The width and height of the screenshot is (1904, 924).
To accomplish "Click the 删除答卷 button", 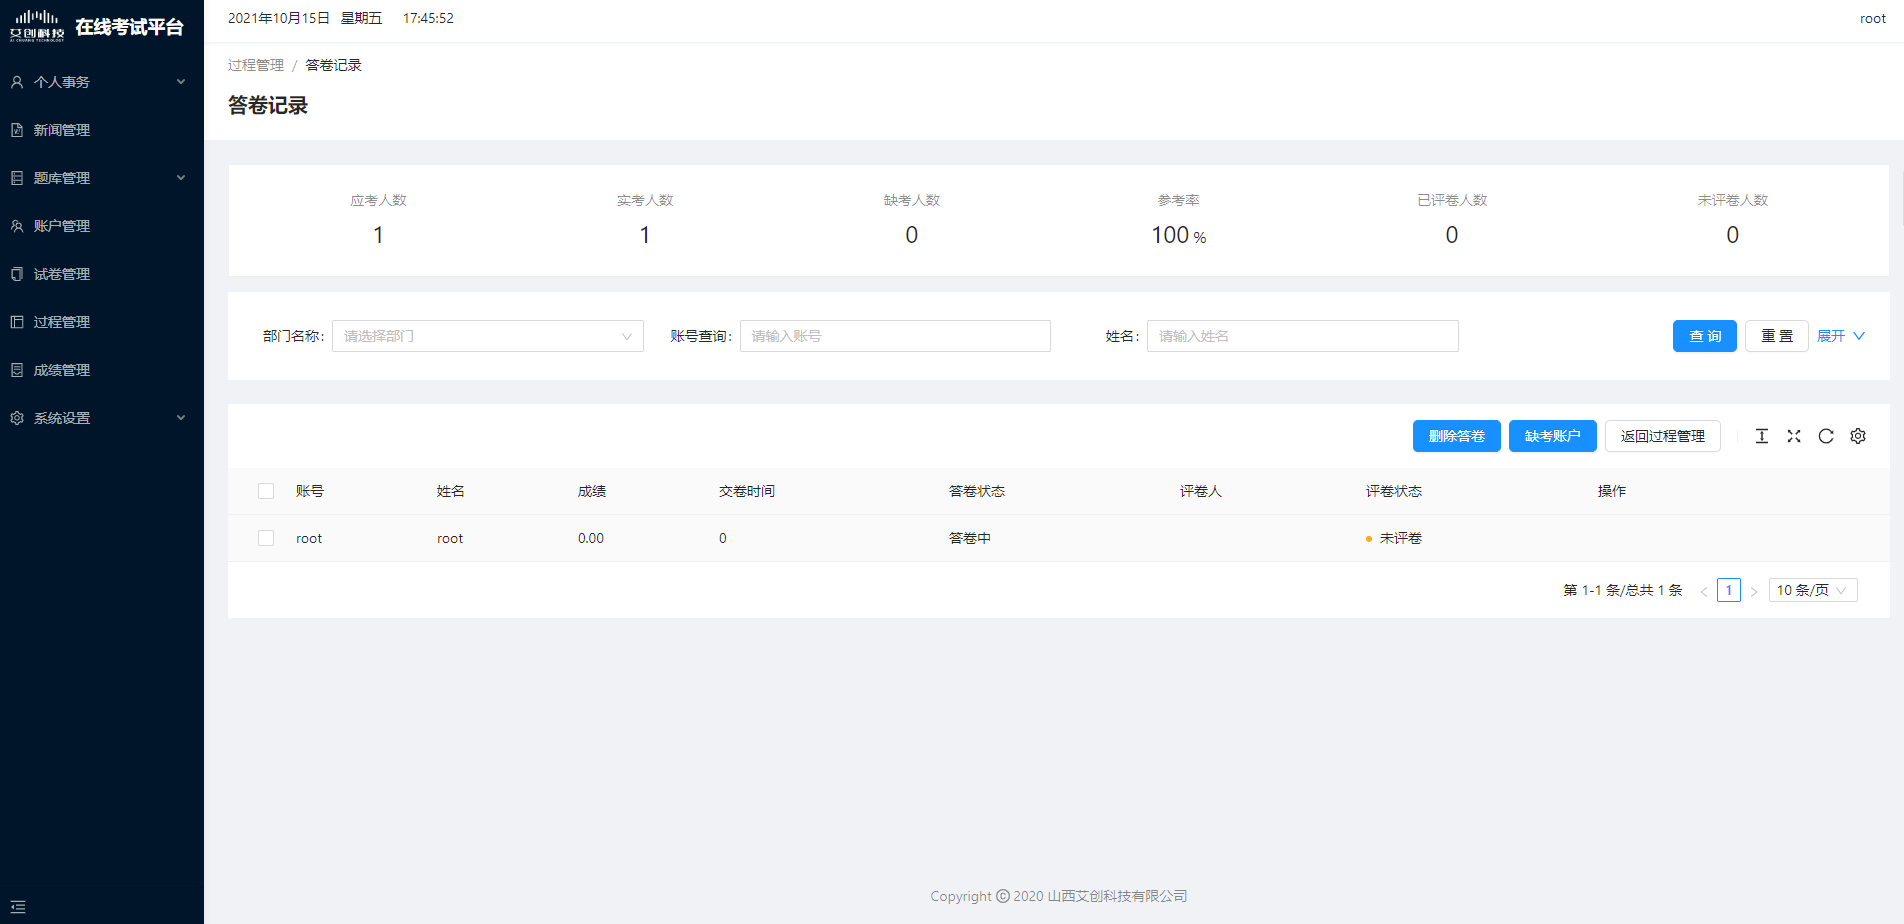I will [1457, 436].
